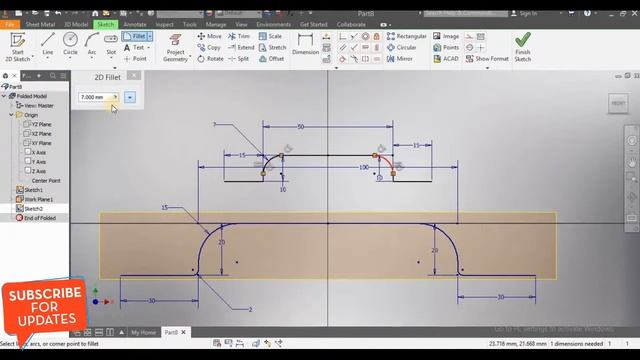Open the Collaborate tab
The width and height of the screenshot is (640, 360).
(351, 24)
